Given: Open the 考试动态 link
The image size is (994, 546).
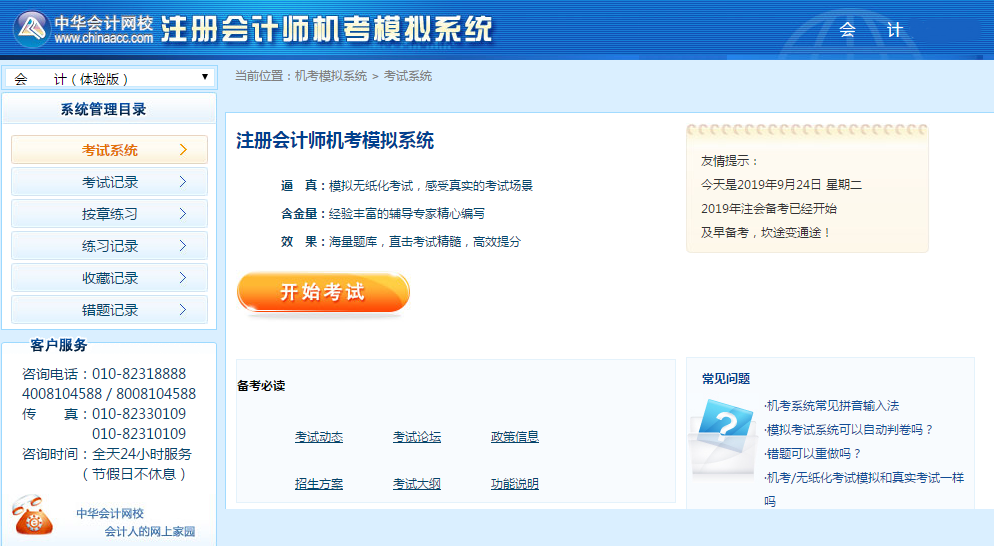Looking at the screenshot, I should (x=319, y=437).
